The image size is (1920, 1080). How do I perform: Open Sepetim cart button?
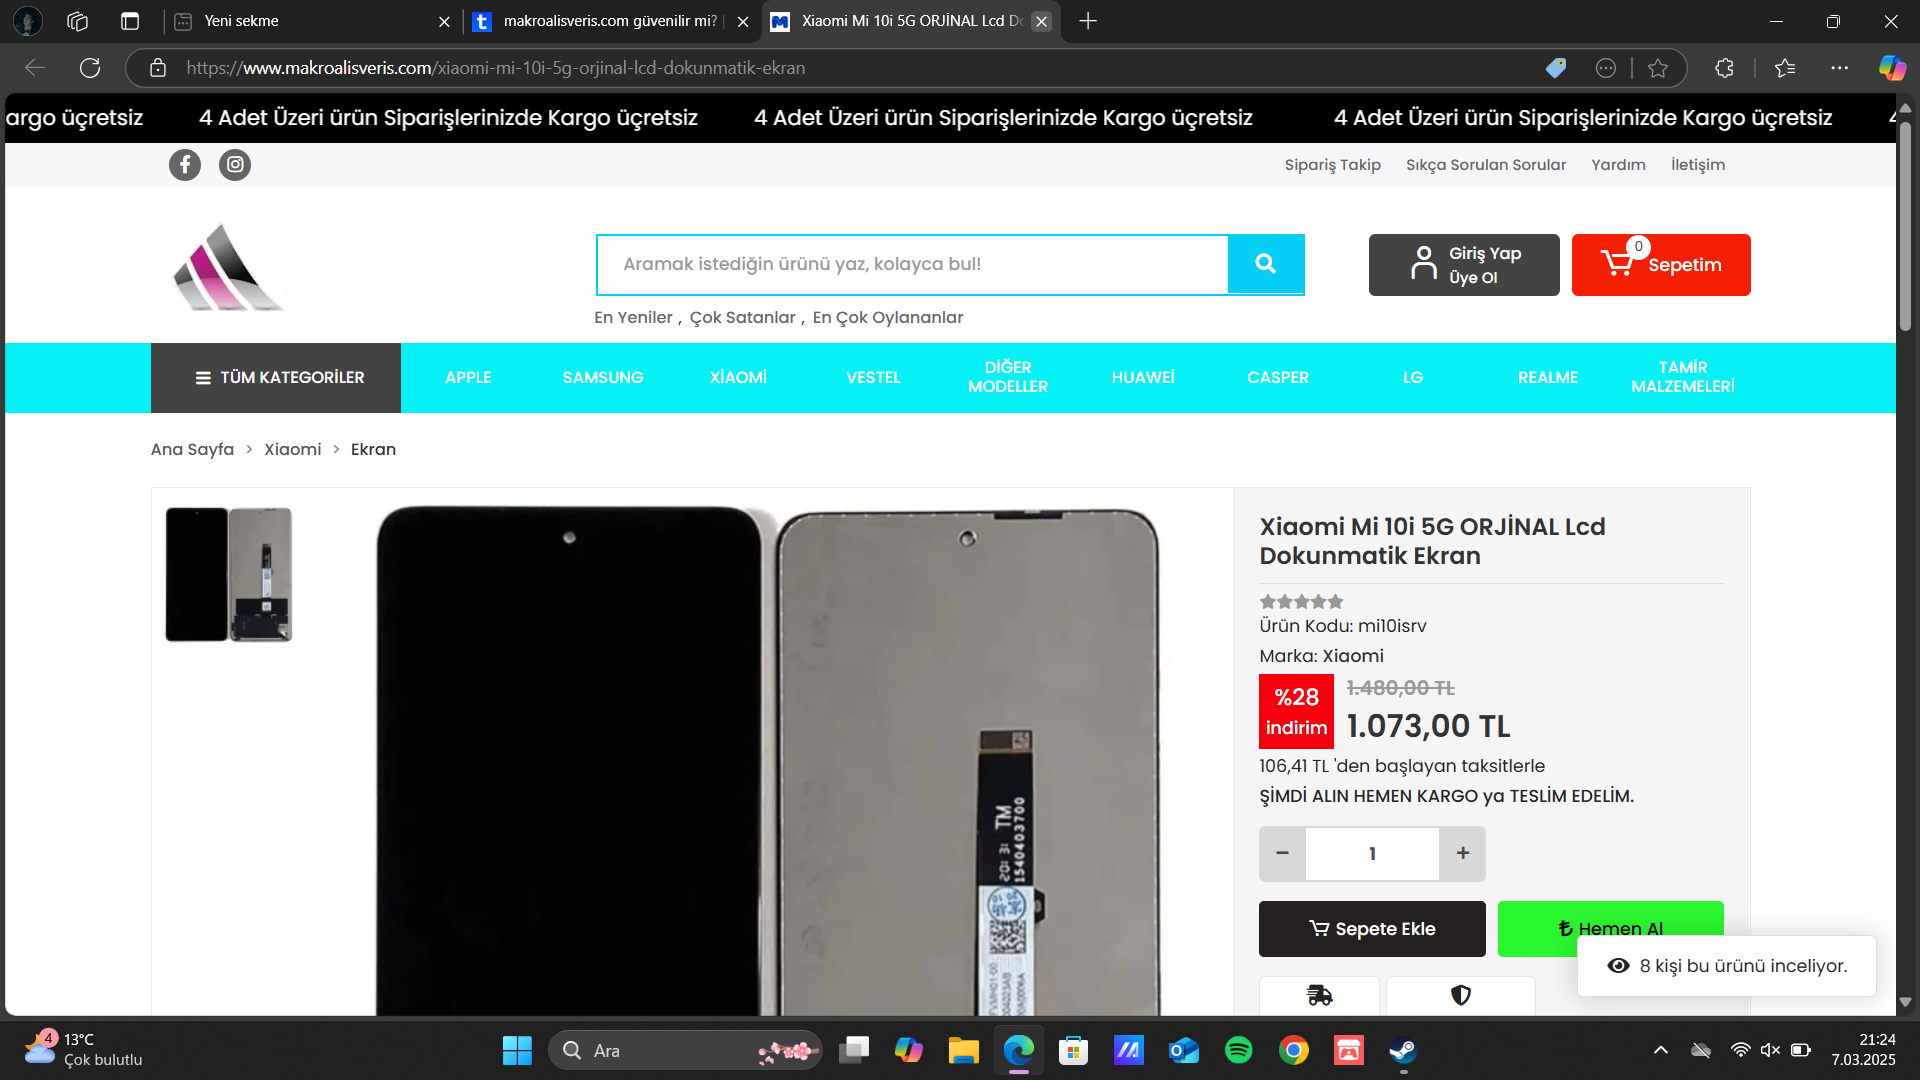point(1661,265)
